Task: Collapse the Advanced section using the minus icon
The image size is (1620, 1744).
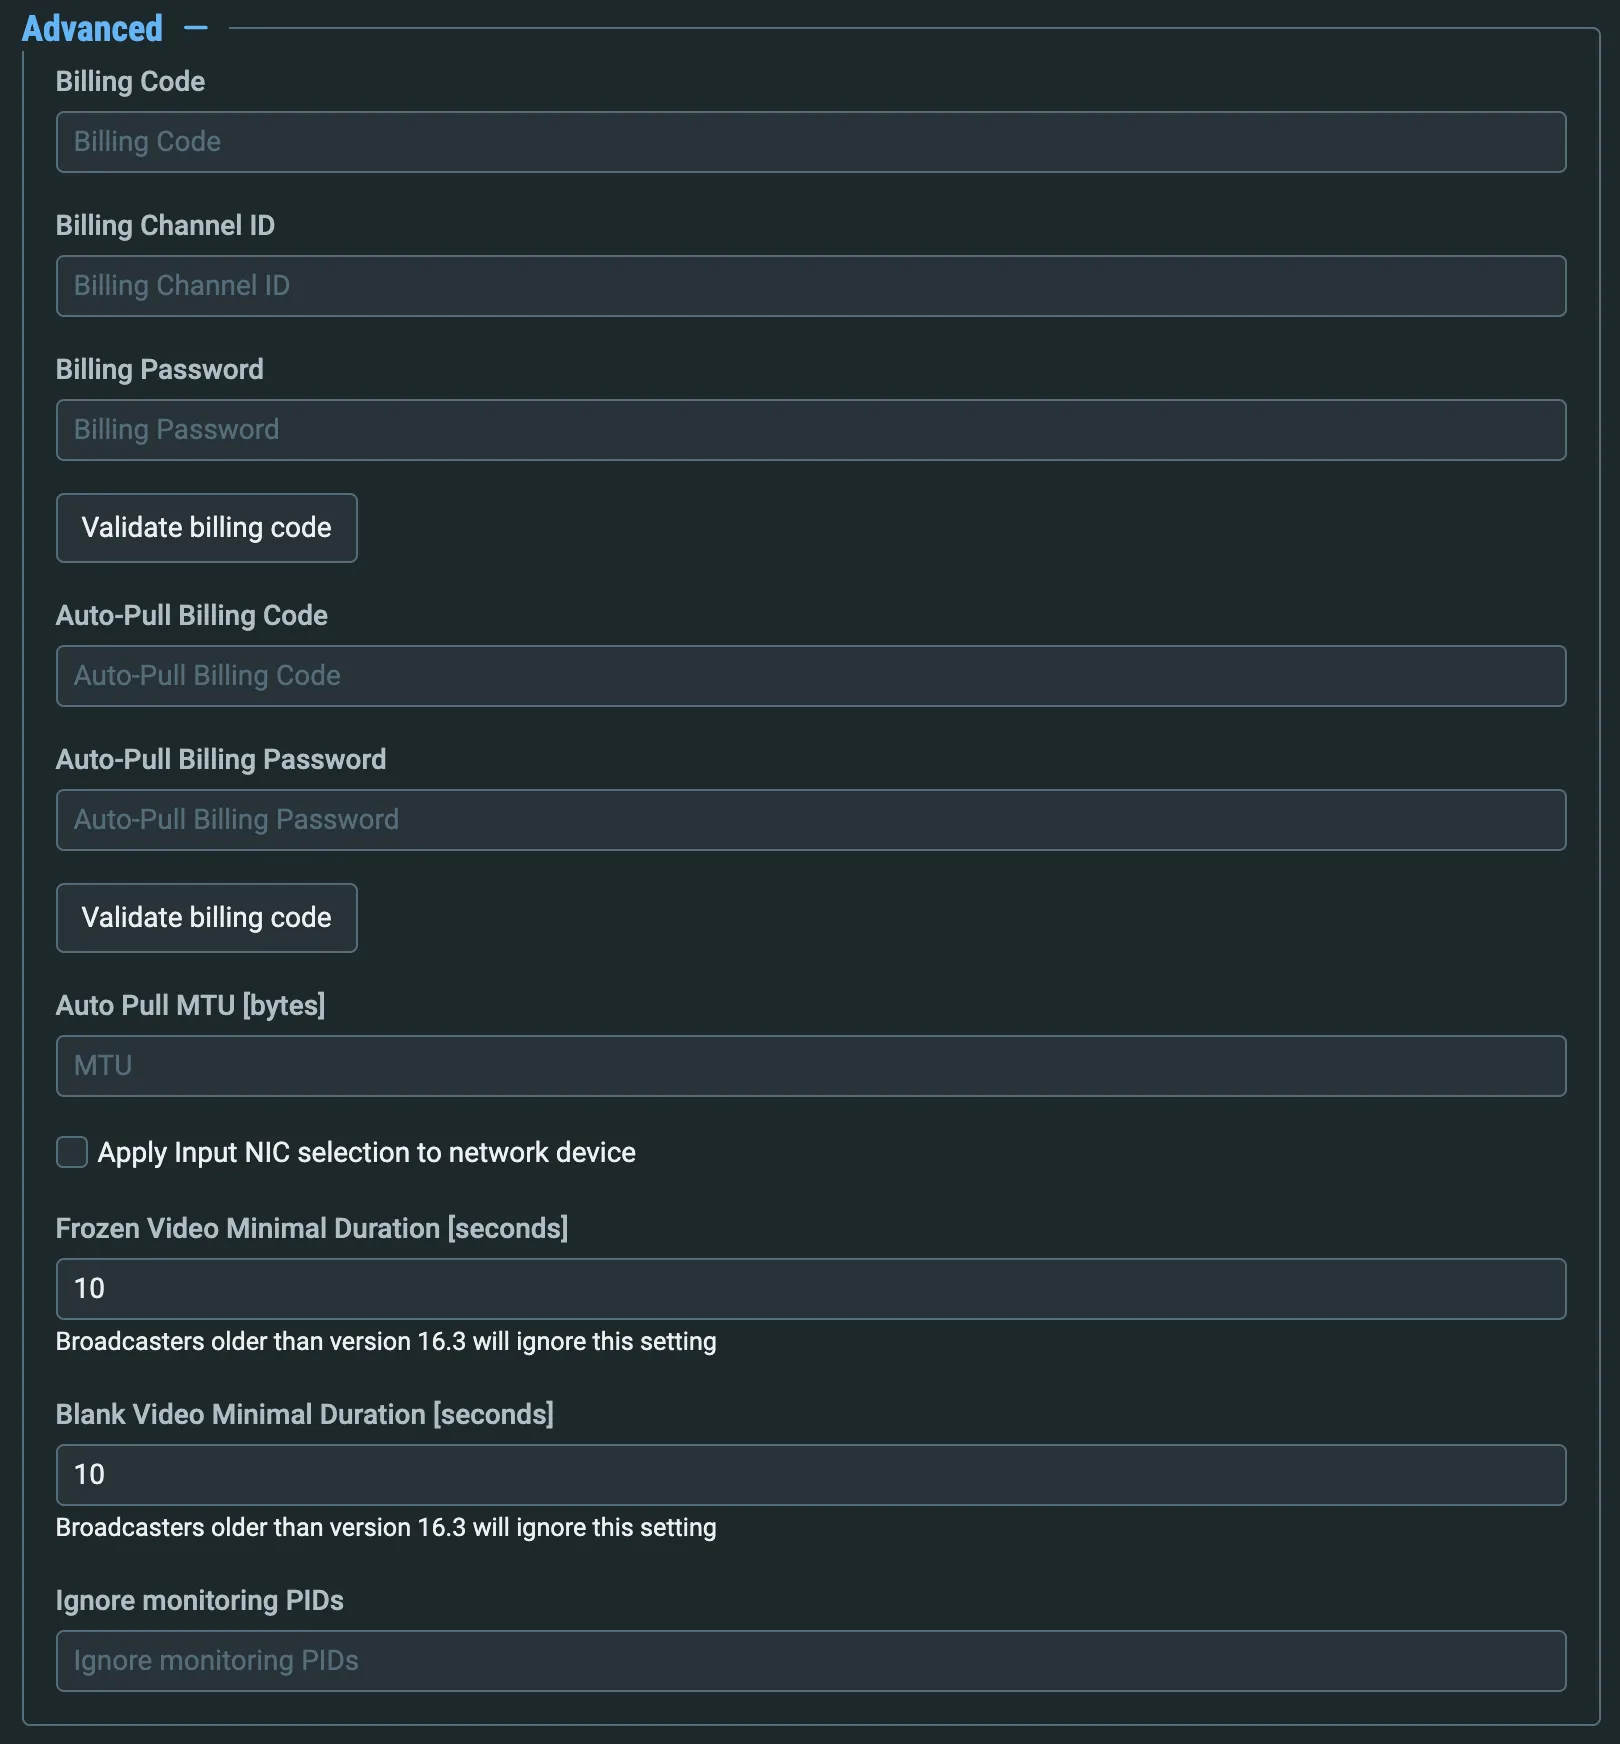Action: 196,28
